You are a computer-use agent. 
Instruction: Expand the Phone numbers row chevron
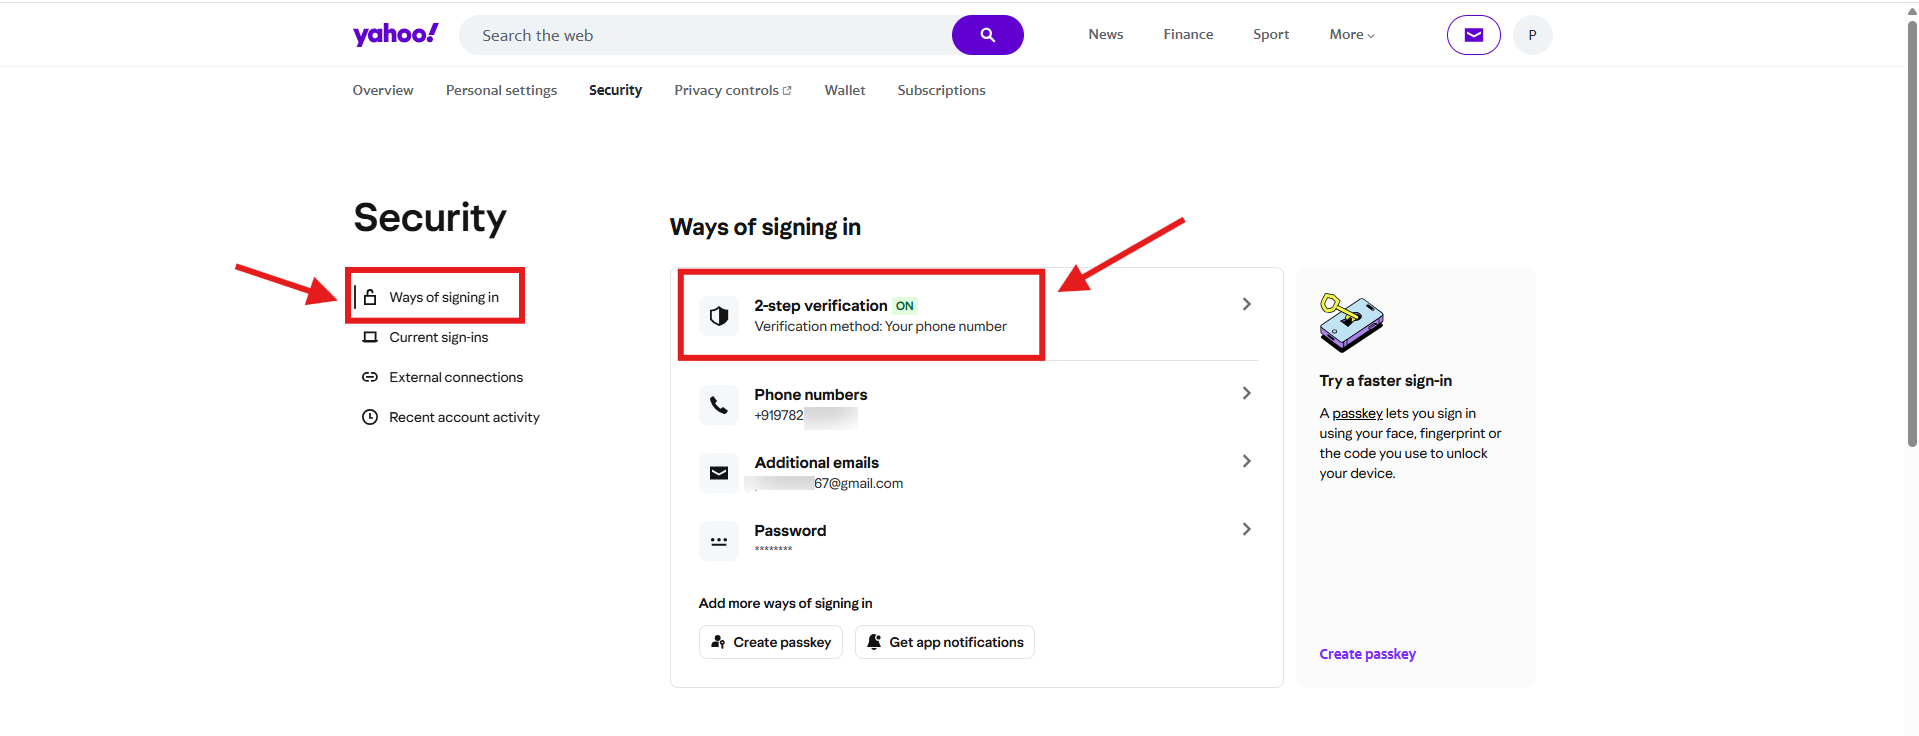(x=1246, y=393)
